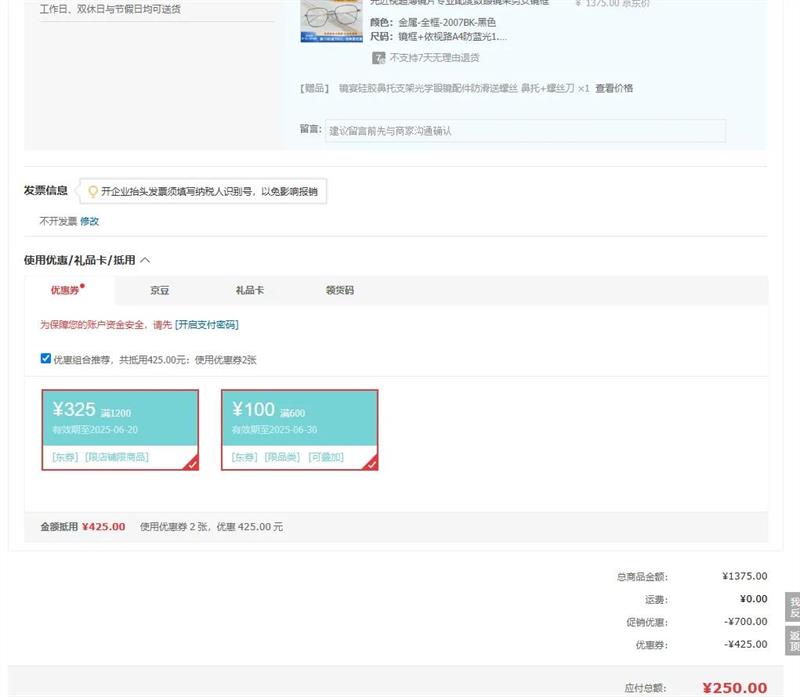Click the feedback side button on right edge
Screen dimensions: 800x697
(793, 607)
